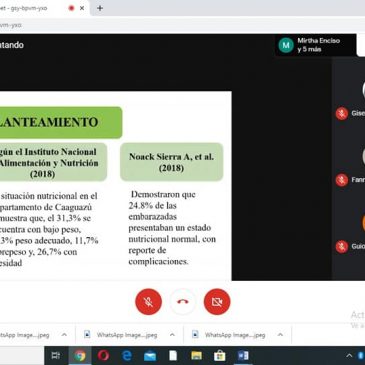This screenshot has height=365, width=365.
Task: Click the text 'reporte de complicaciones.'
Action: click(158, 256)
